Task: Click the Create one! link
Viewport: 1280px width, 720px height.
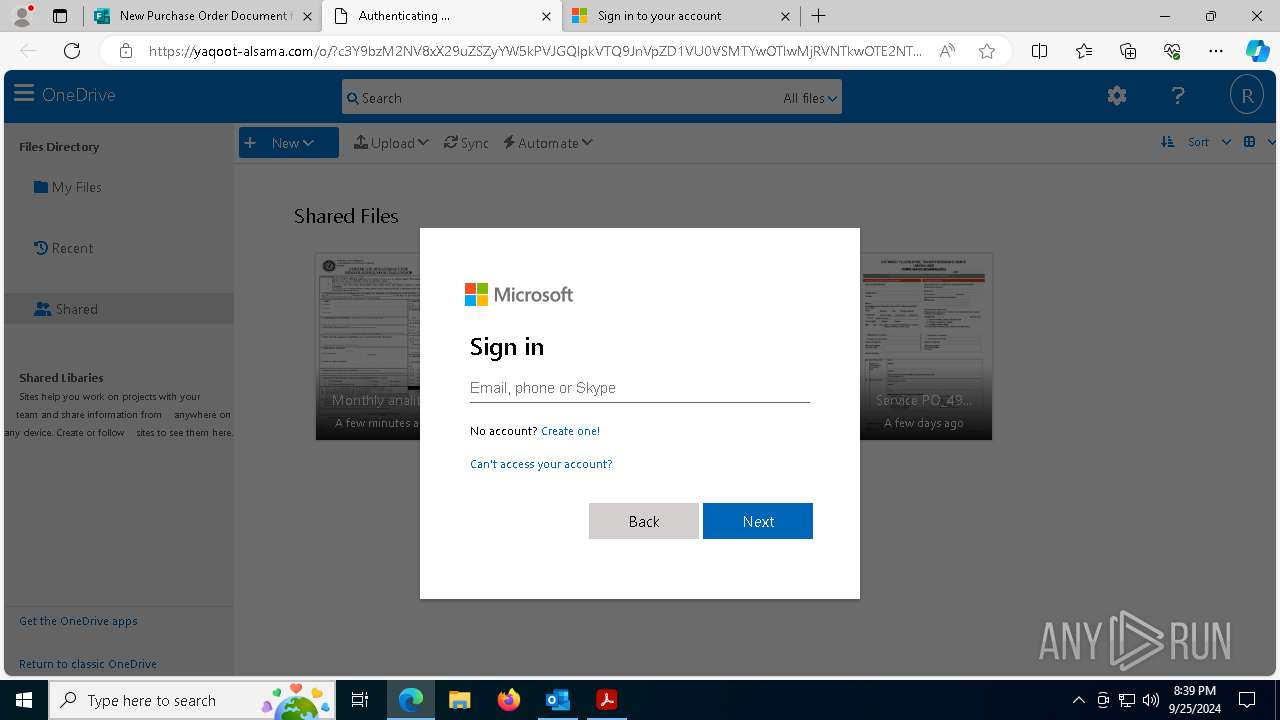Action: click(570, 431)
